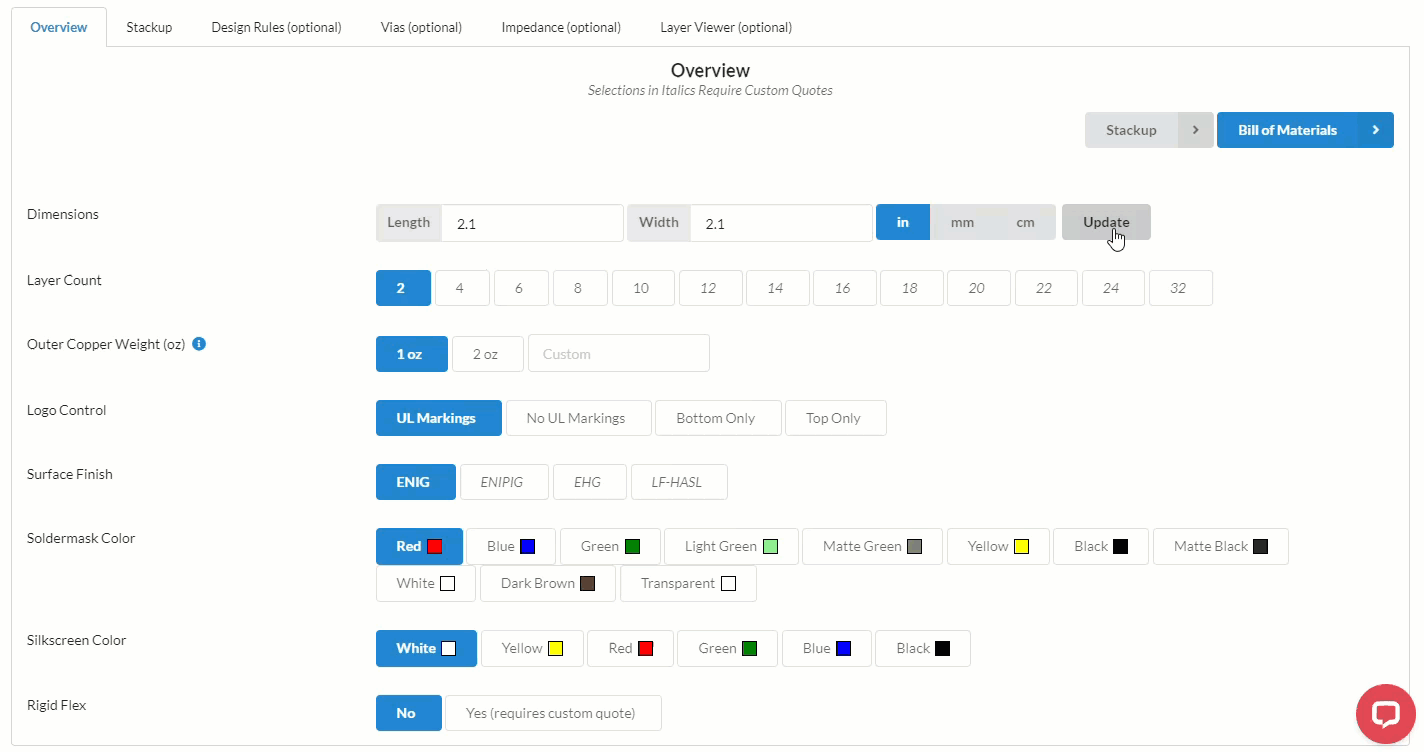Switch to the Stackup tab
Screen dimensions: 1424x752
pos(149,27)
